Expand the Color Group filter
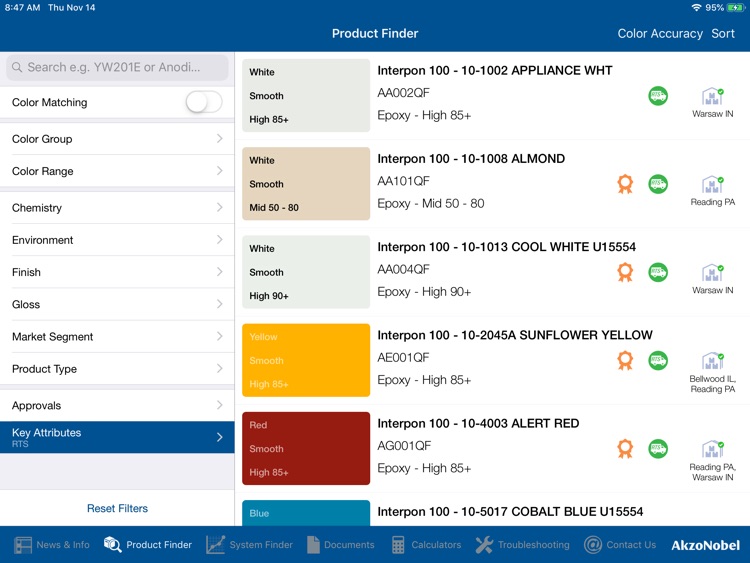750x563 pixels. [x=117, y=139]
